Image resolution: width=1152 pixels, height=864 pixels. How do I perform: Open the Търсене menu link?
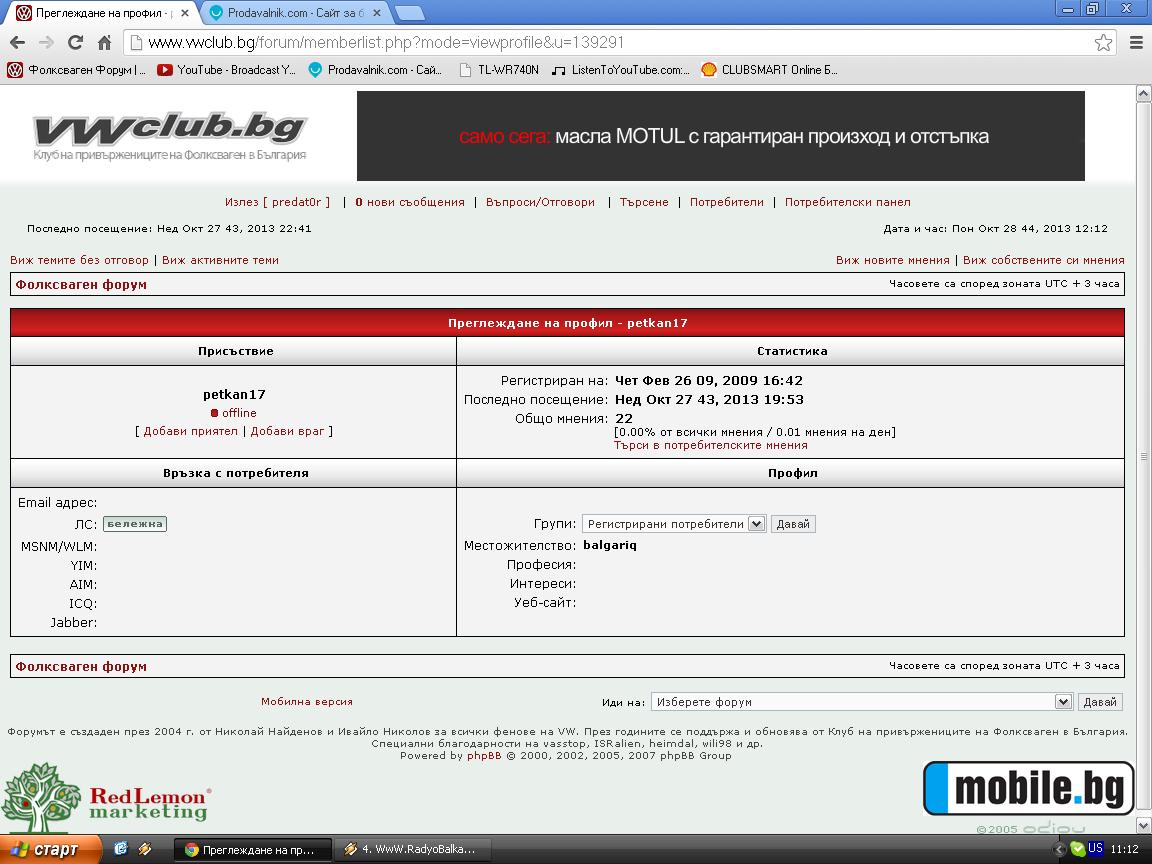pyautogui.click(x=644, y=202)
